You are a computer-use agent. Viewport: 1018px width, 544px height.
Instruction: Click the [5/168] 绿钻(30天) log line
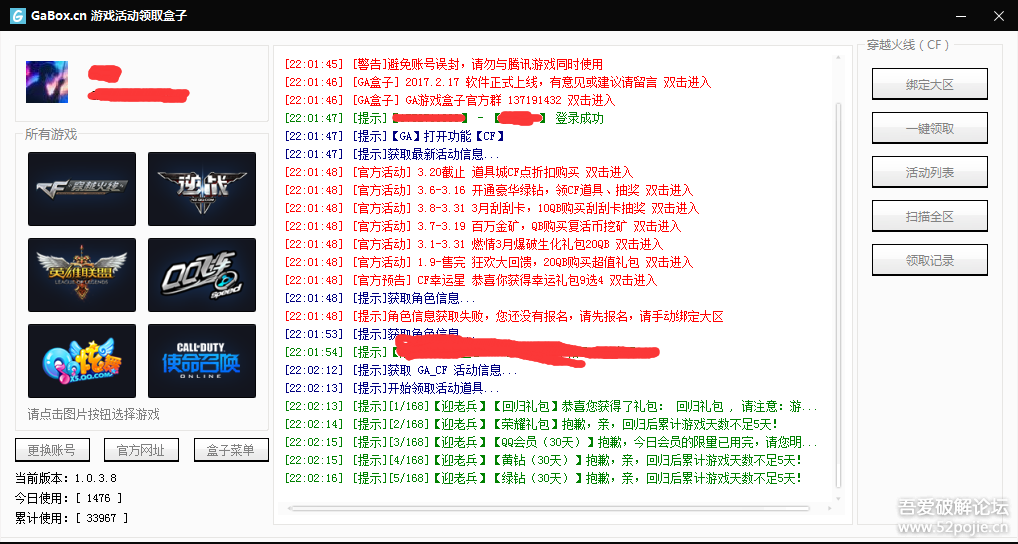pos(543,478)
